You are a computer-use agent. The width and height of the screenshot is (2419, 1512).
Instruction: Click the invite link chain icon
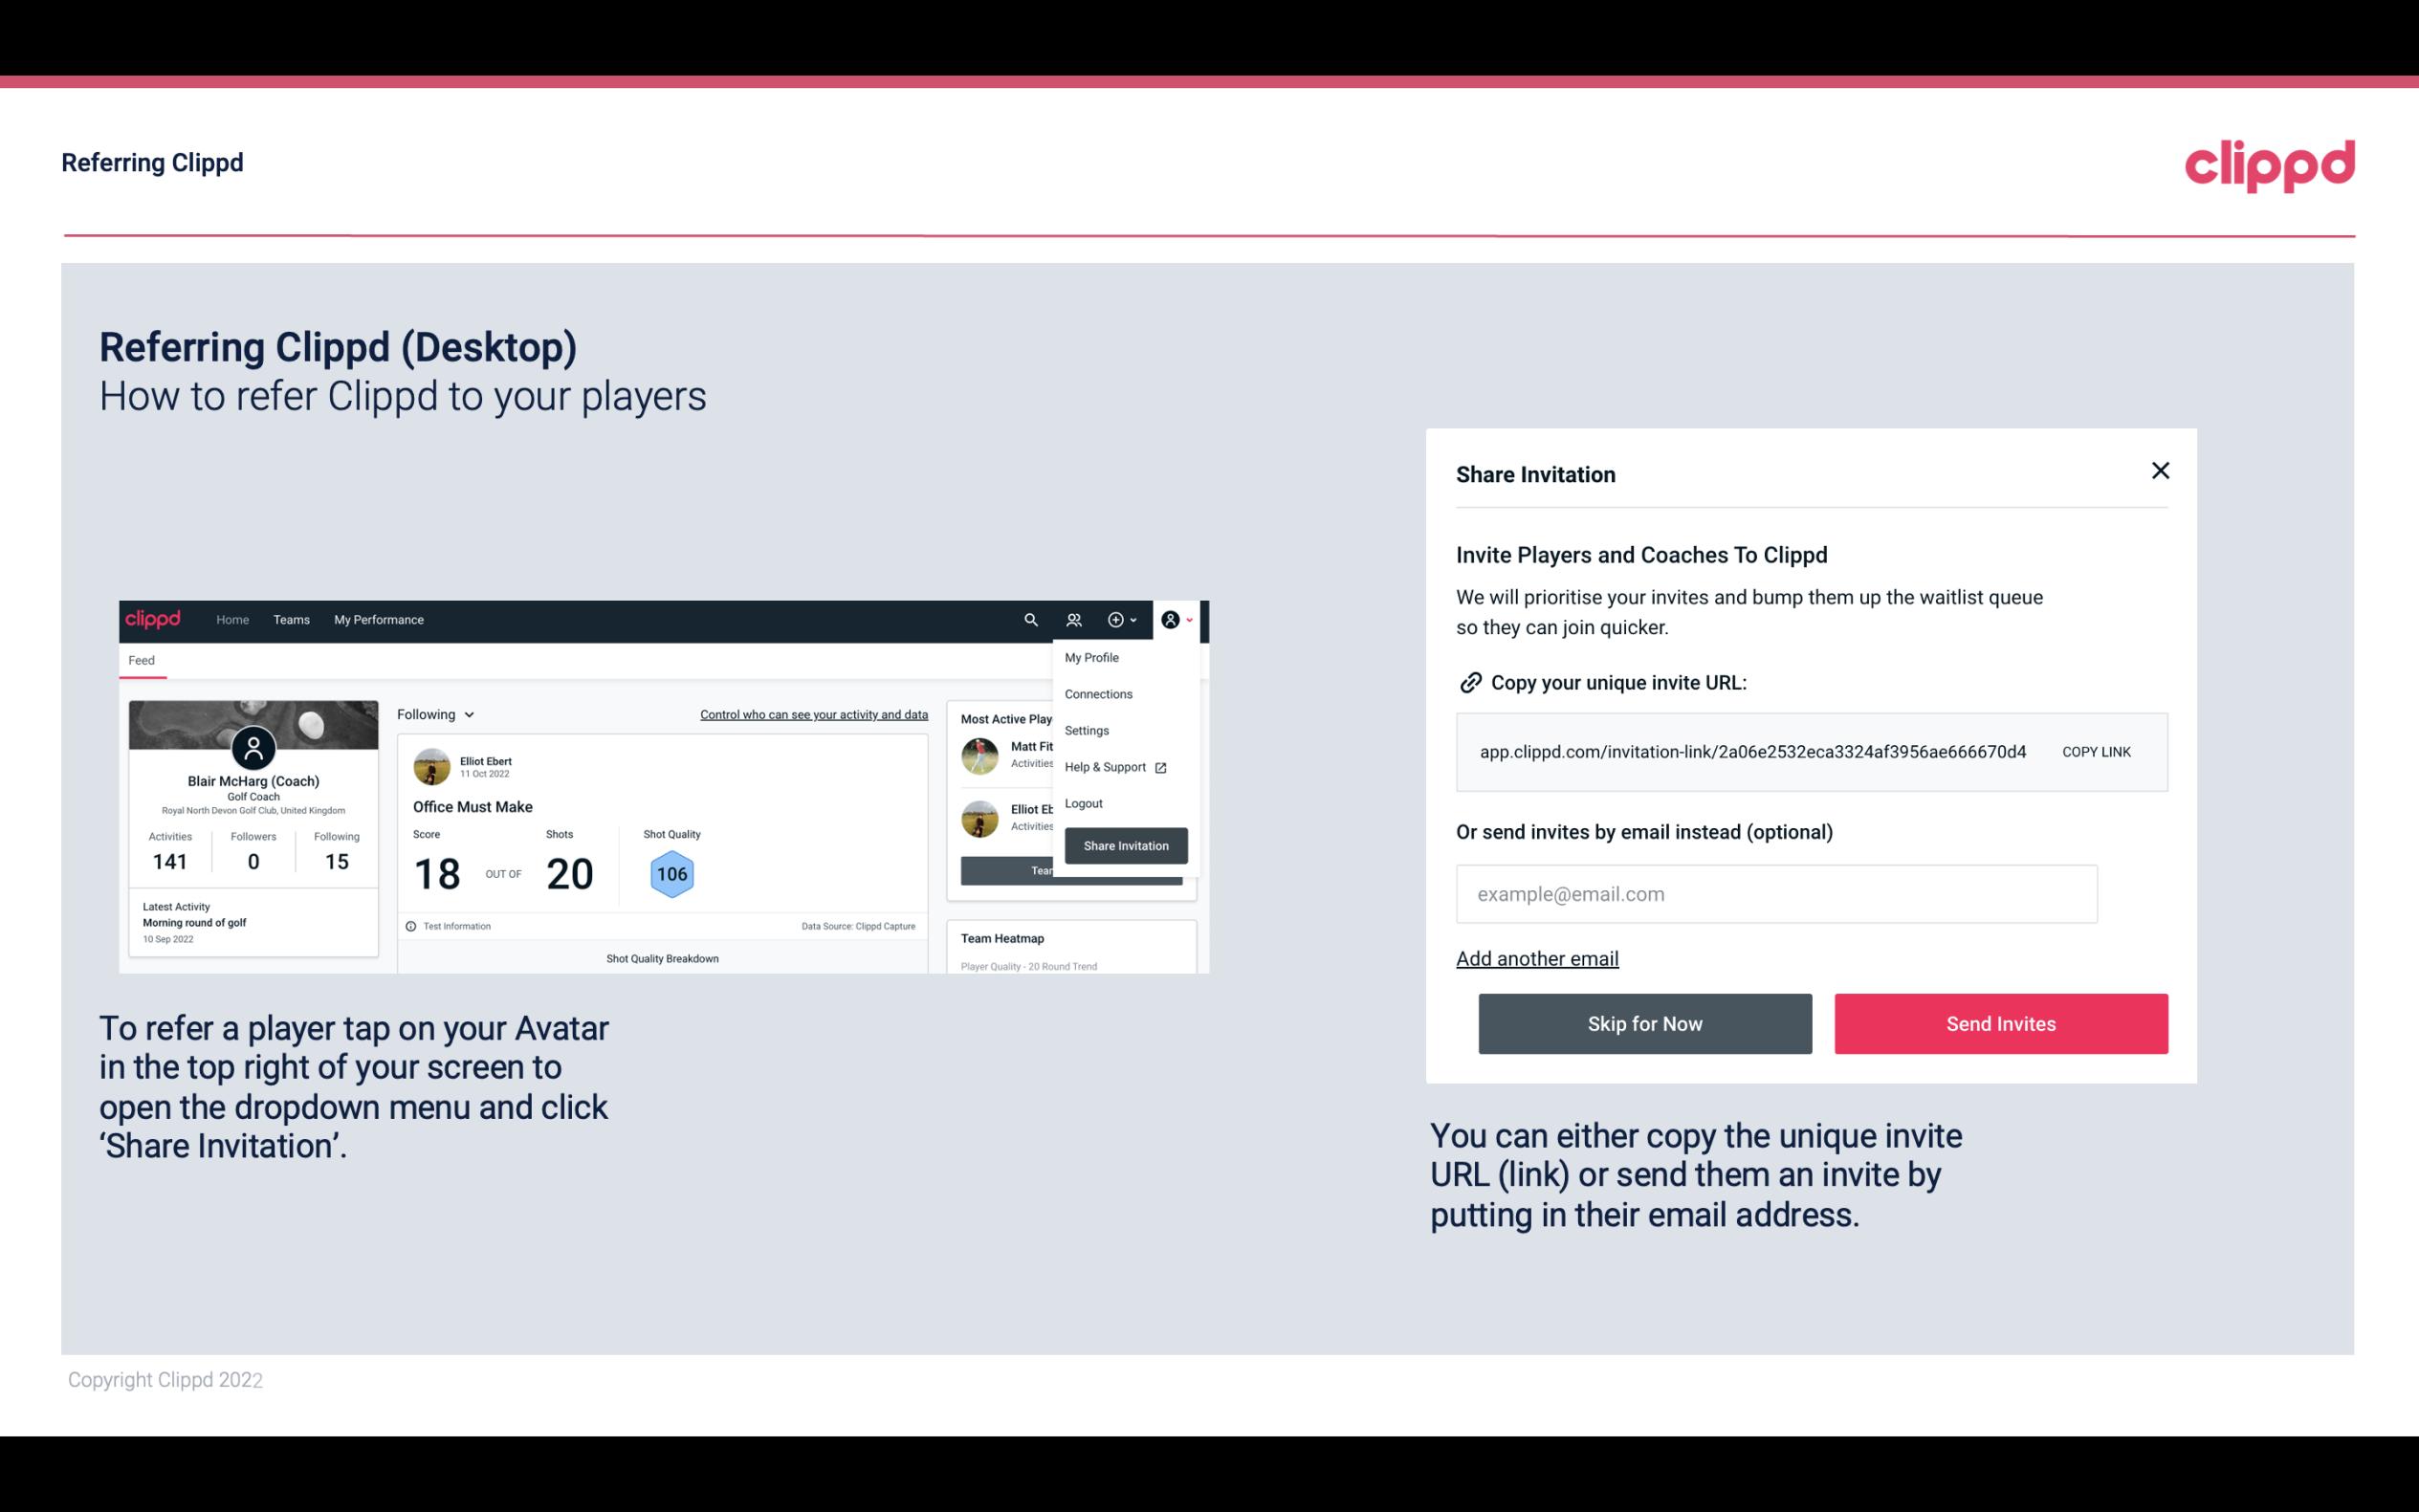click(1468, 681)
